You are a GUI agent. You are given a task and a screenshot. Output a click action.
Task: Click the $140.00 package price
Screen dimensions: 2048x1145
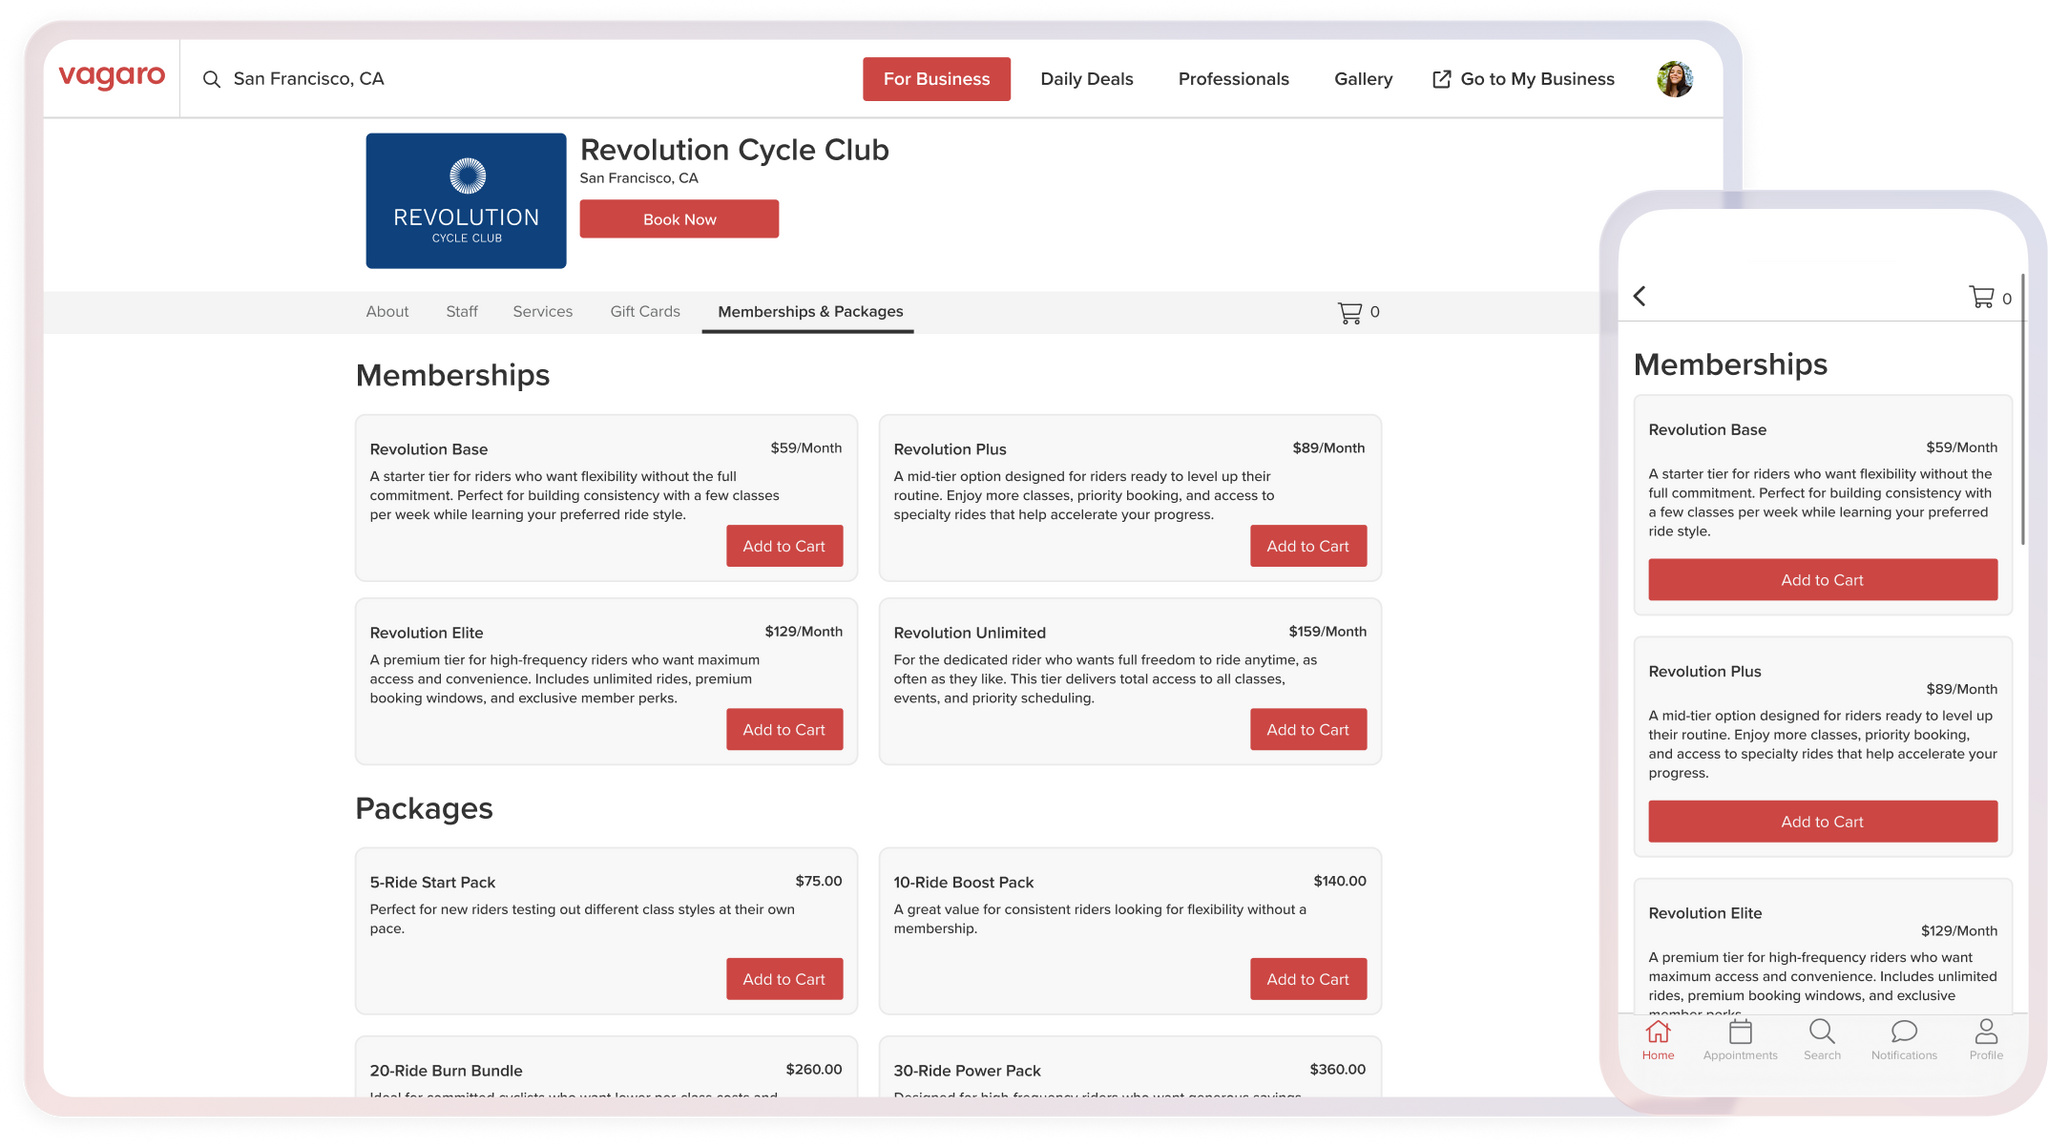click(x=1340, y=881)
